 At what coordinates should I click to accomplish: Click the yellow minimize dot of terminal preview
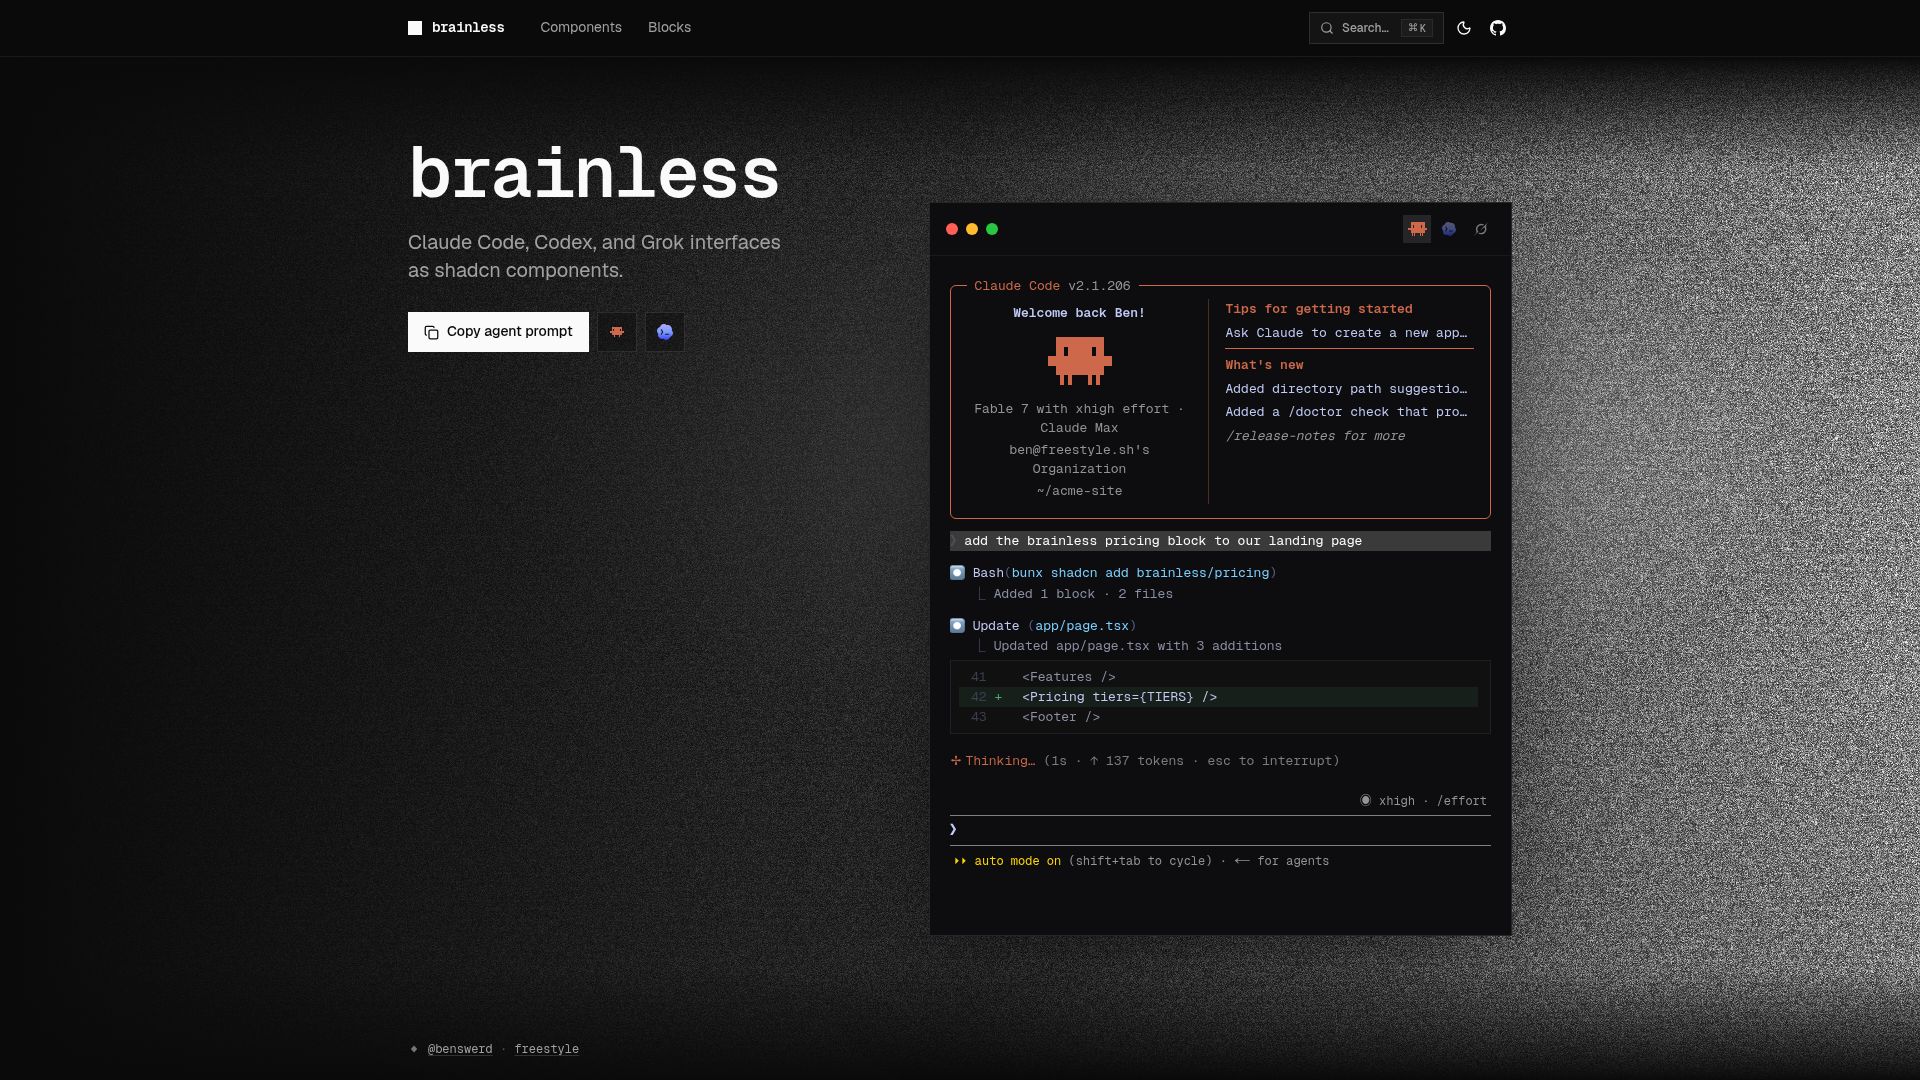click(x=972, y=229)
